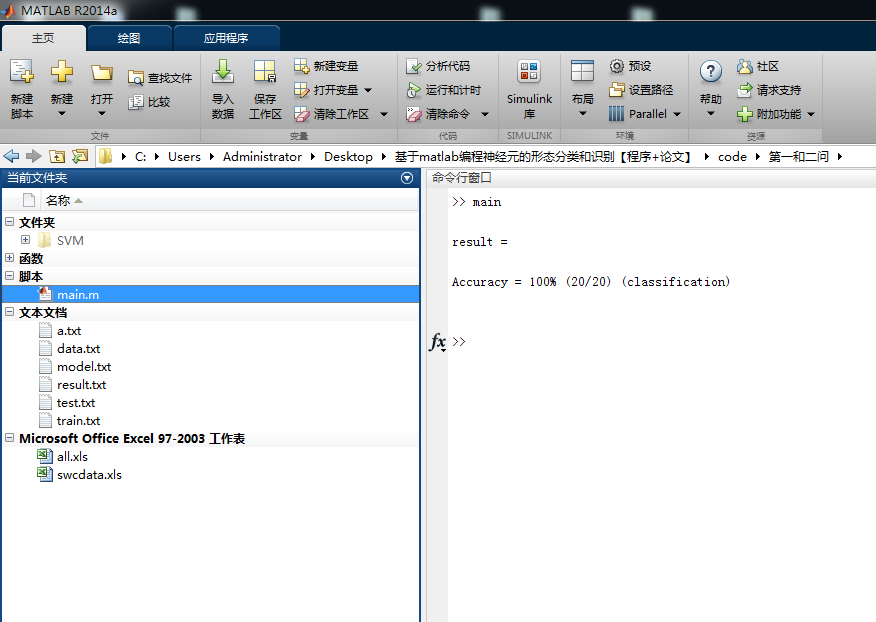The width and height of the screenshot is (876, 622).
Task: Select model.txt file
Action: click(84, 367)
